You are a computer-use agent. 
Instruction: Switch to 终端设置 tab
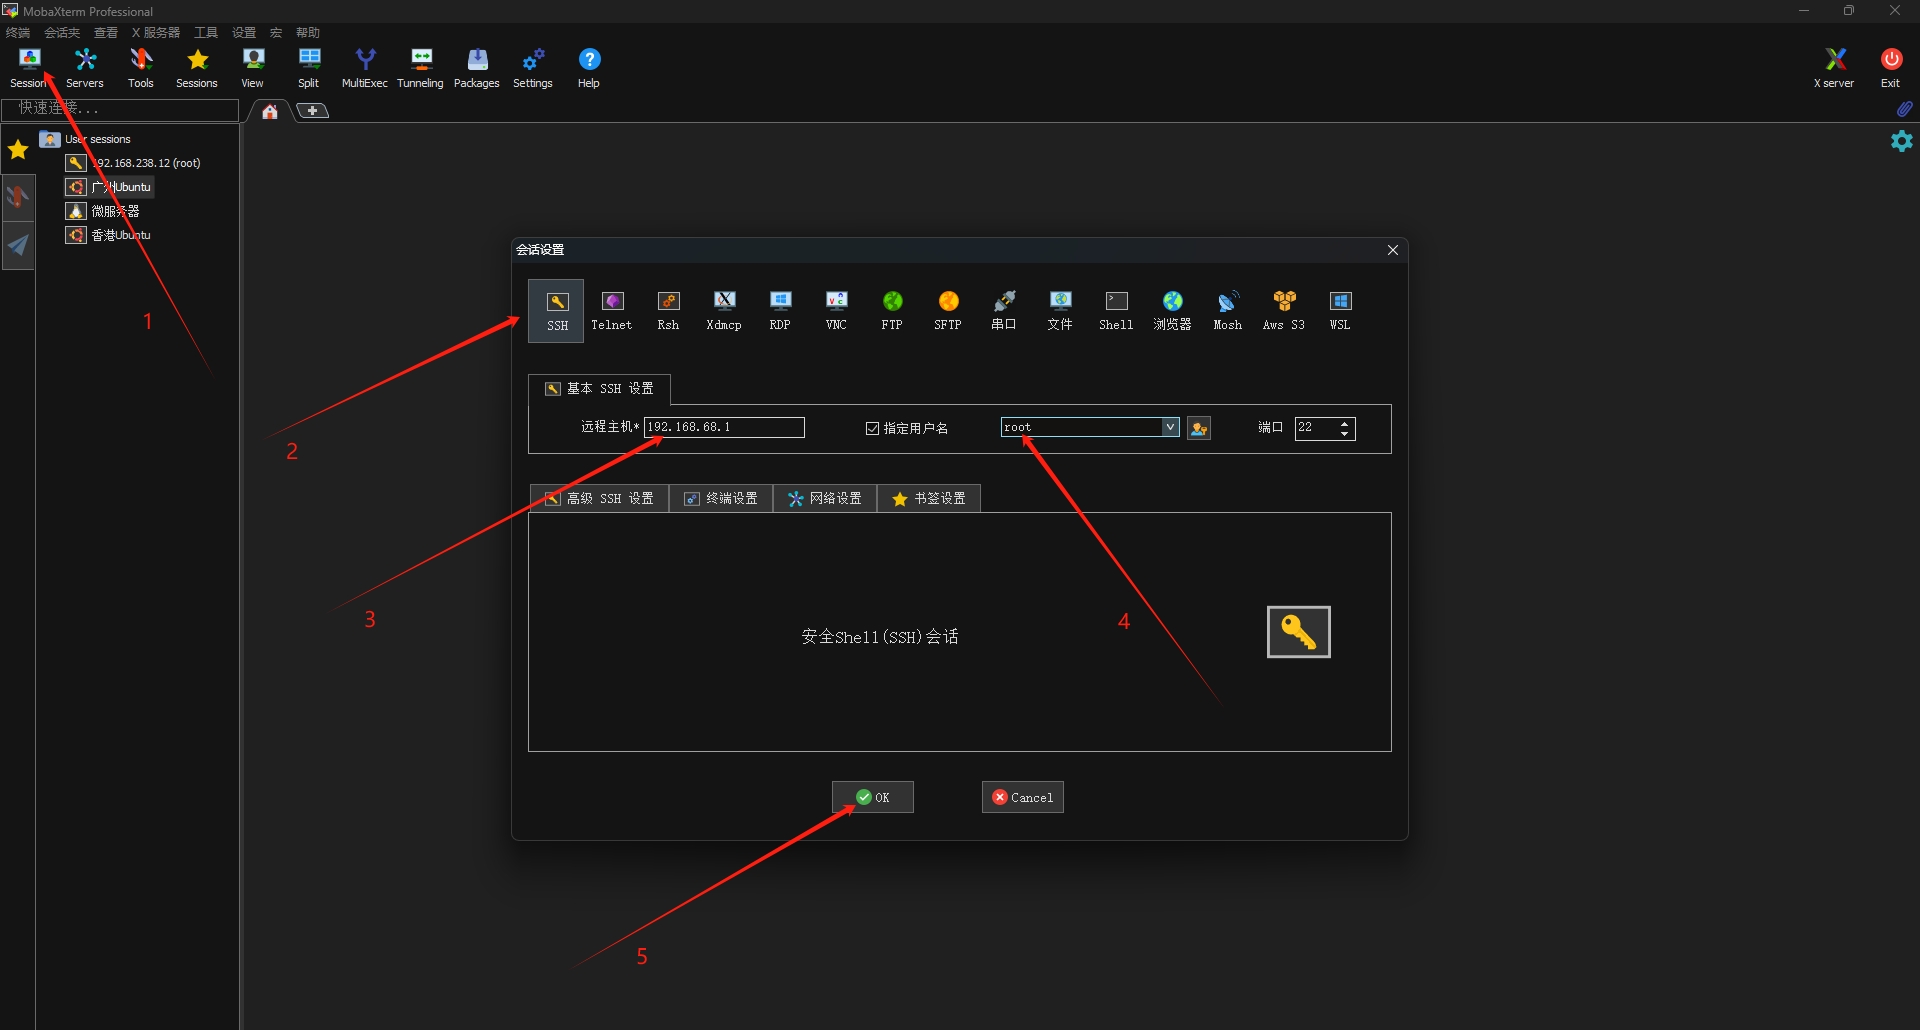coord(721,498)
